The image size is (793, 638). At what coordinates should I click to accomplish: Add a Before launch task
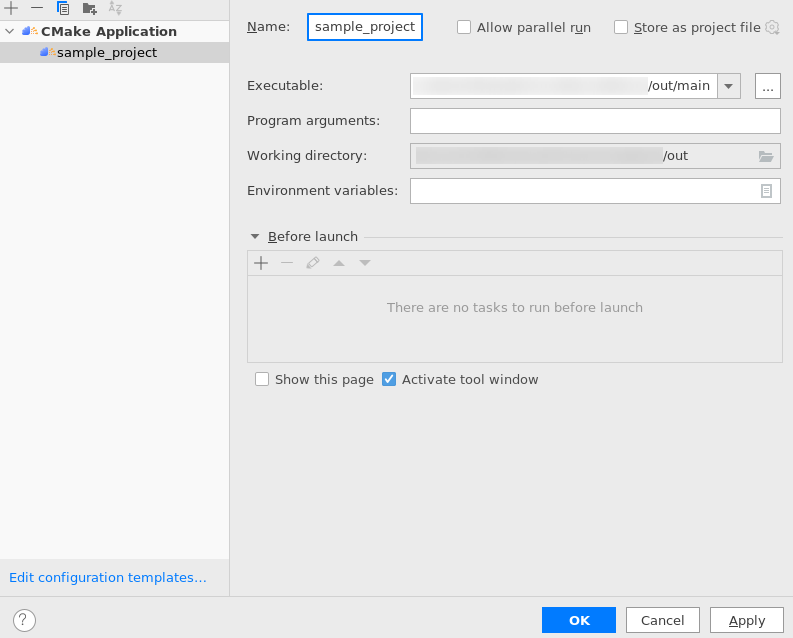pos(261,263)
